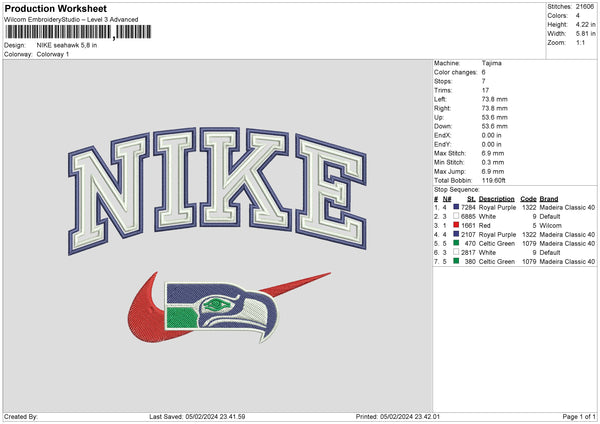The height and width of the screenshot is (424, 600).
Task: Click the '6.9 mm' value for Max Jump
Action: tap(493, 171)
